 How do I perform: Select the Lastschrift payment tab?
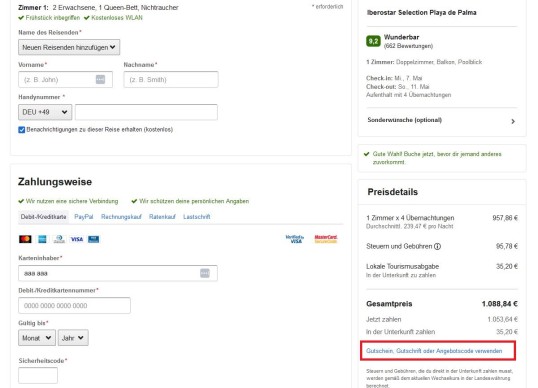click(x=197, y=217)
